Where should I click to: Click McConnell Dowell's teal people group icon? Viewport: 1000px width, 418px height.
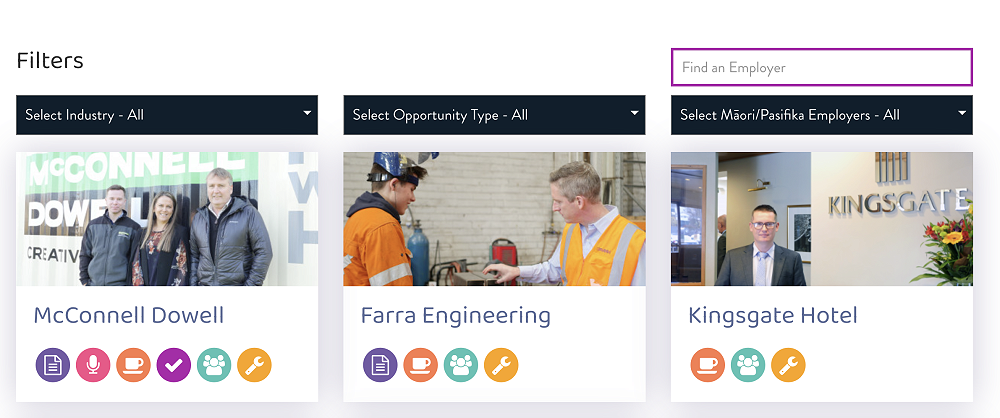214,365
